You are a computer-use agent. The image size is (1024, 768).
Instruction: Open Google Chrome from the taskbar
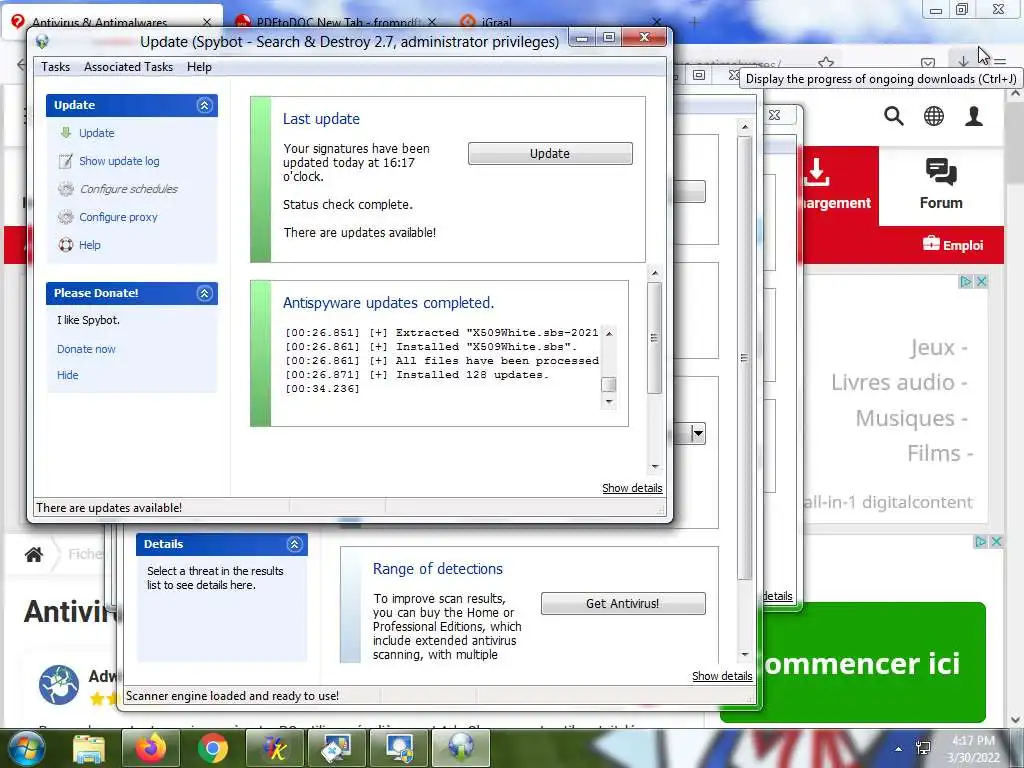tap(213, 748)
